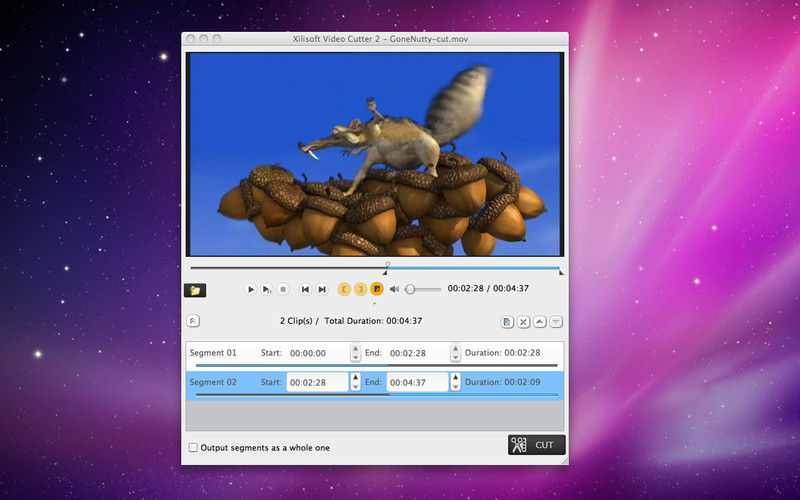The width and height of the screenshot is (800, 500).
Task: Mute the audio with the speaker icon
Action: 394,289
